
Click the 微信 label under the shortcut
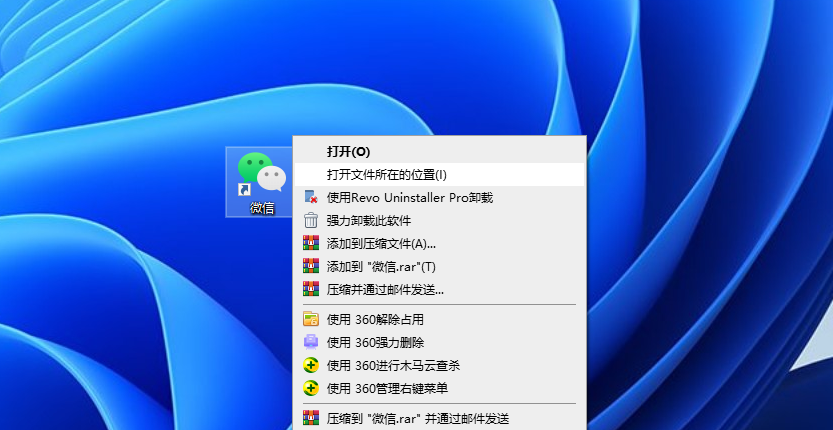(x=262, y=208)
